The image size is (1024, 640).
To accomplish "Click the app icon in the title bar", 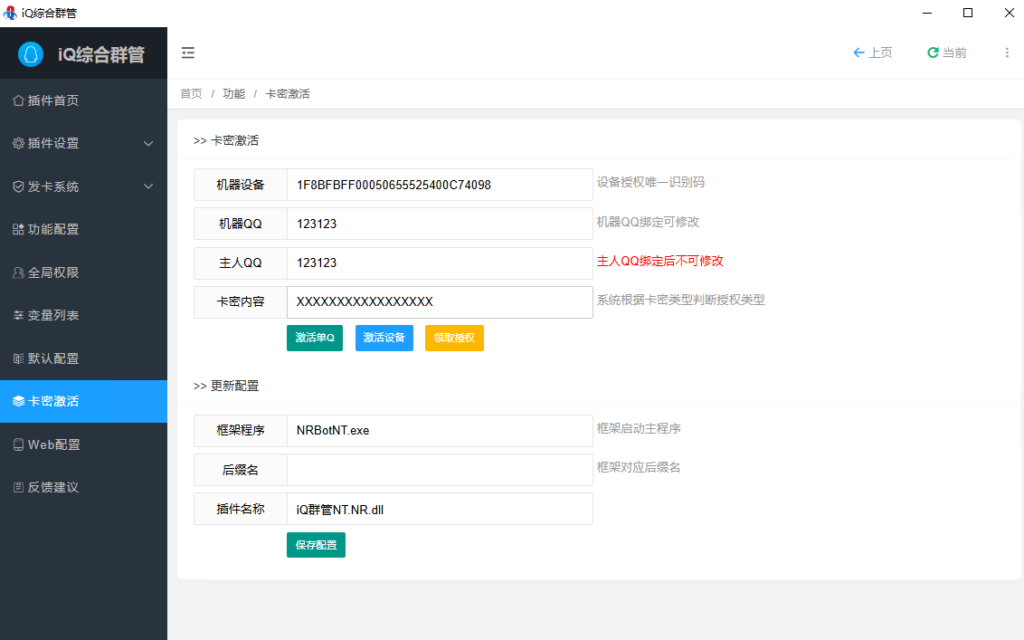I will pos(10,13).
